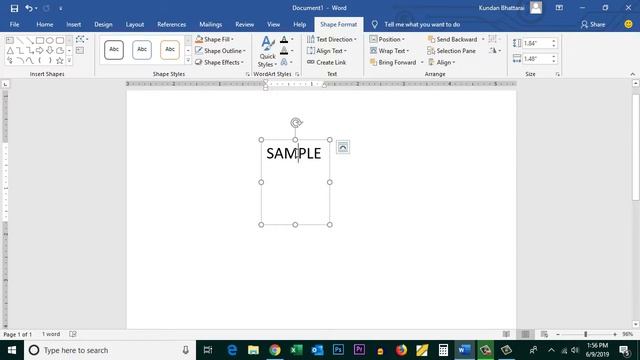
Task: Choose the star shape in Insert Shapes
Action: [x=60, y=60]
